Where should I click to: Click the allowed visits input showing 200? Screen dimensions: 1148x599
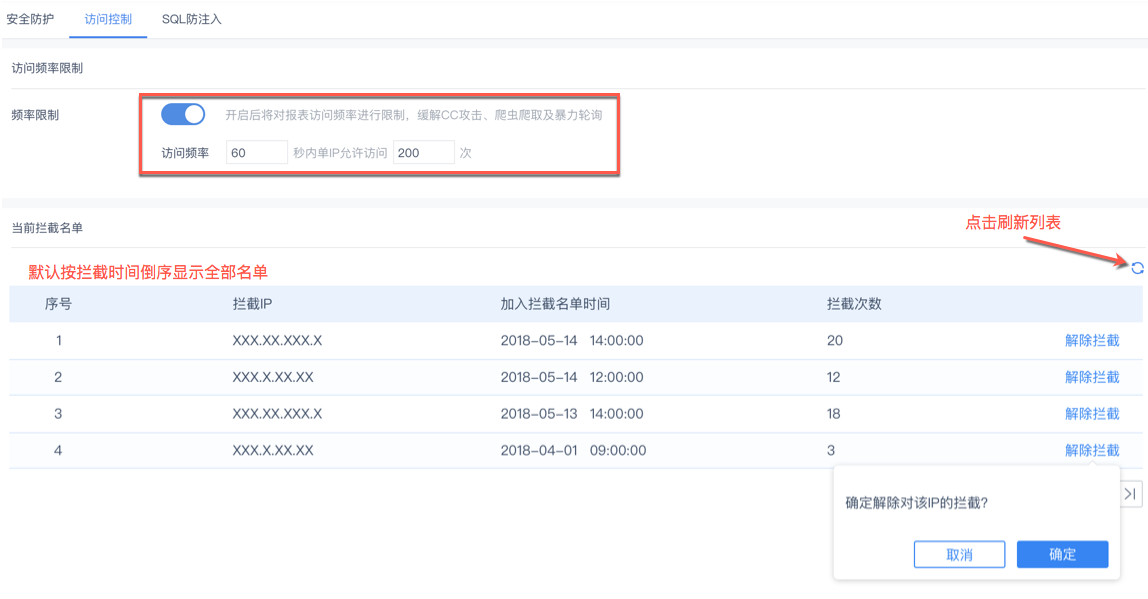[424, 153]
